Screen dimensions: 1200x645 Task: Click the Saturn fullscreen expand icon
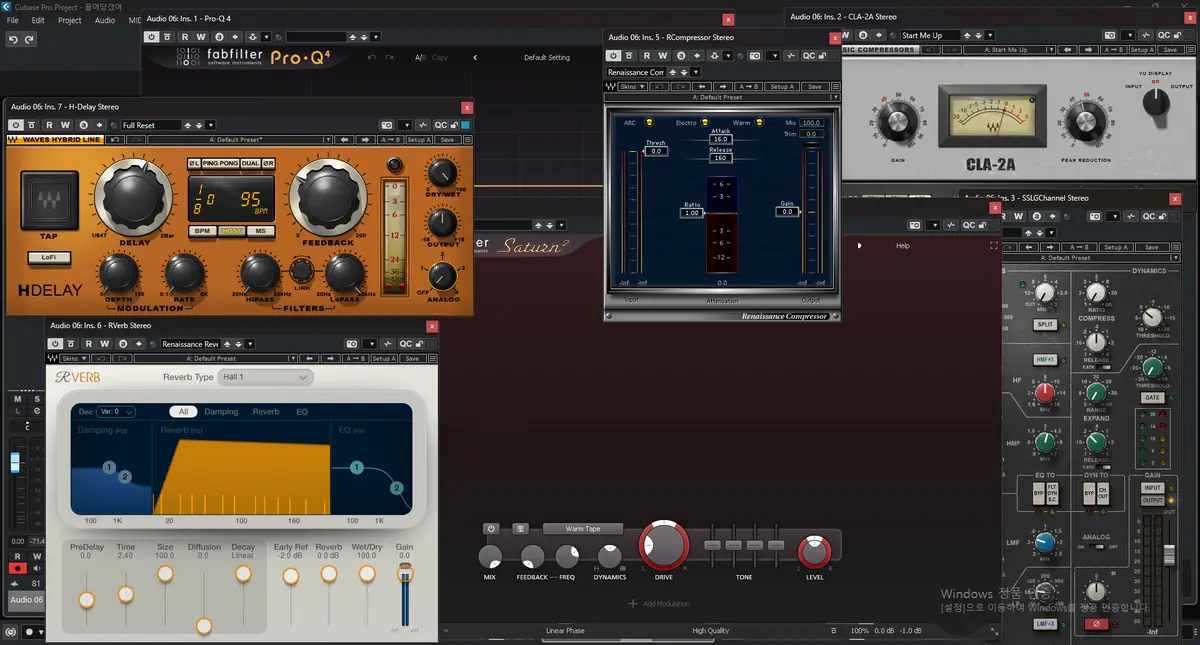(994, 245)
